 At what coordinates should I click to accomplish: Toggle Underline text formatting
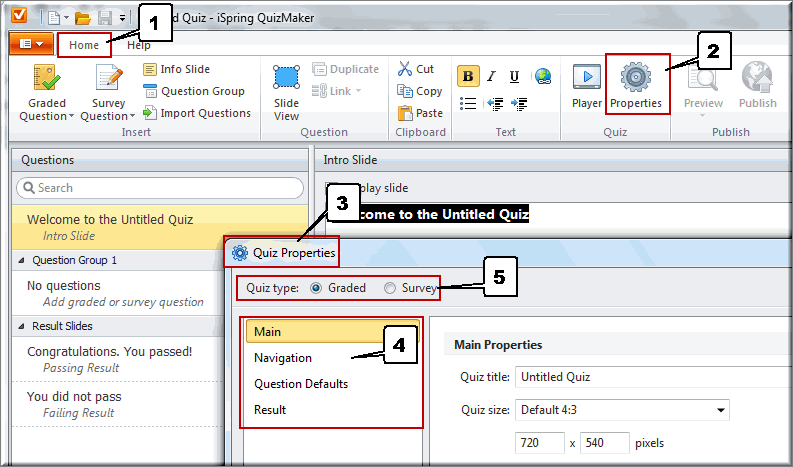pyautogui.click(x=514, y=76)
